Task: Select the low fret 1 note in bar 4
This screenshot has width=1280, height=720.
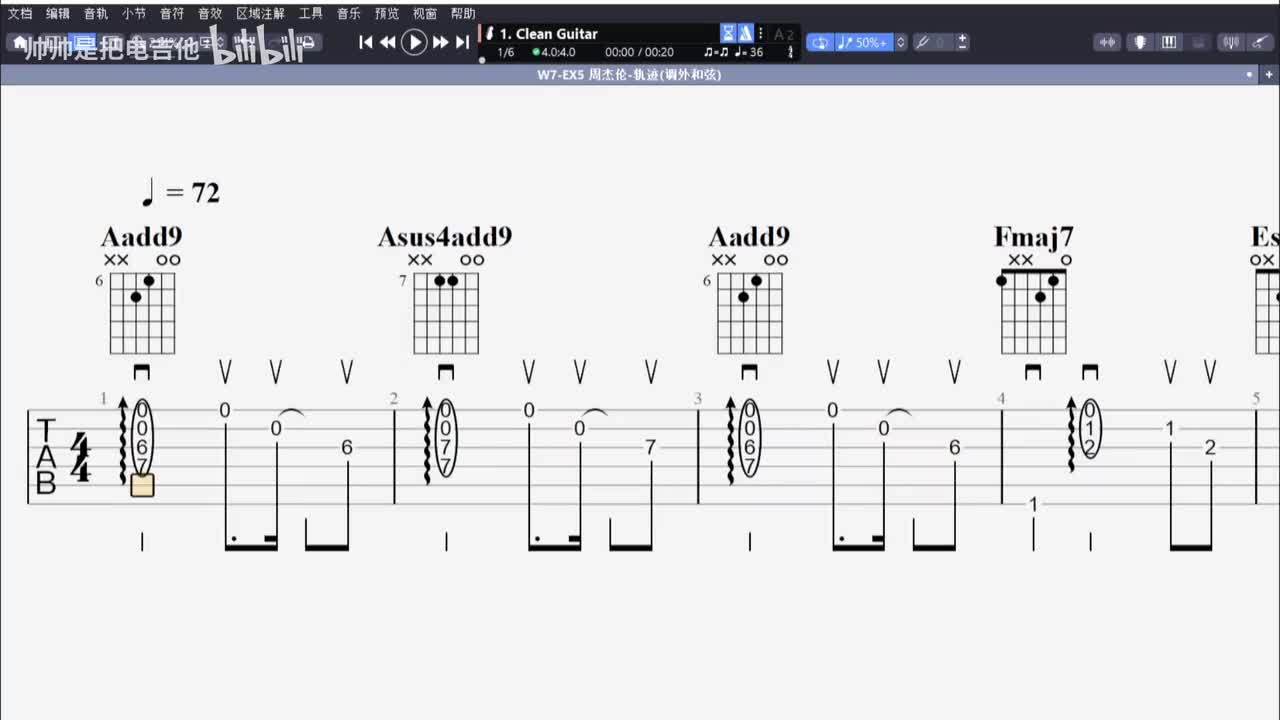Action: tap(1033, 504)
